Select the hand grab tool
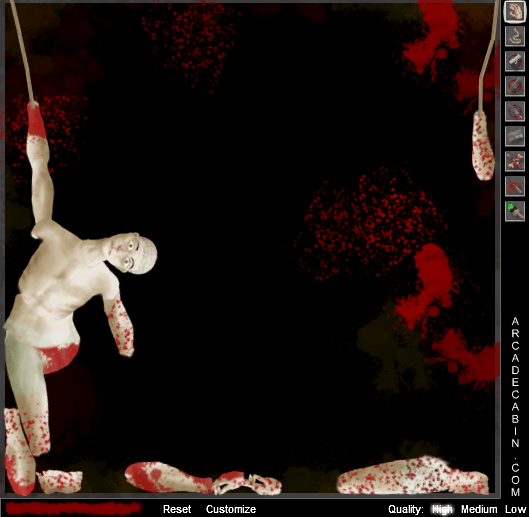Image resolution: width=529 pixels, height=517 pixels. [x=514, y=11]
